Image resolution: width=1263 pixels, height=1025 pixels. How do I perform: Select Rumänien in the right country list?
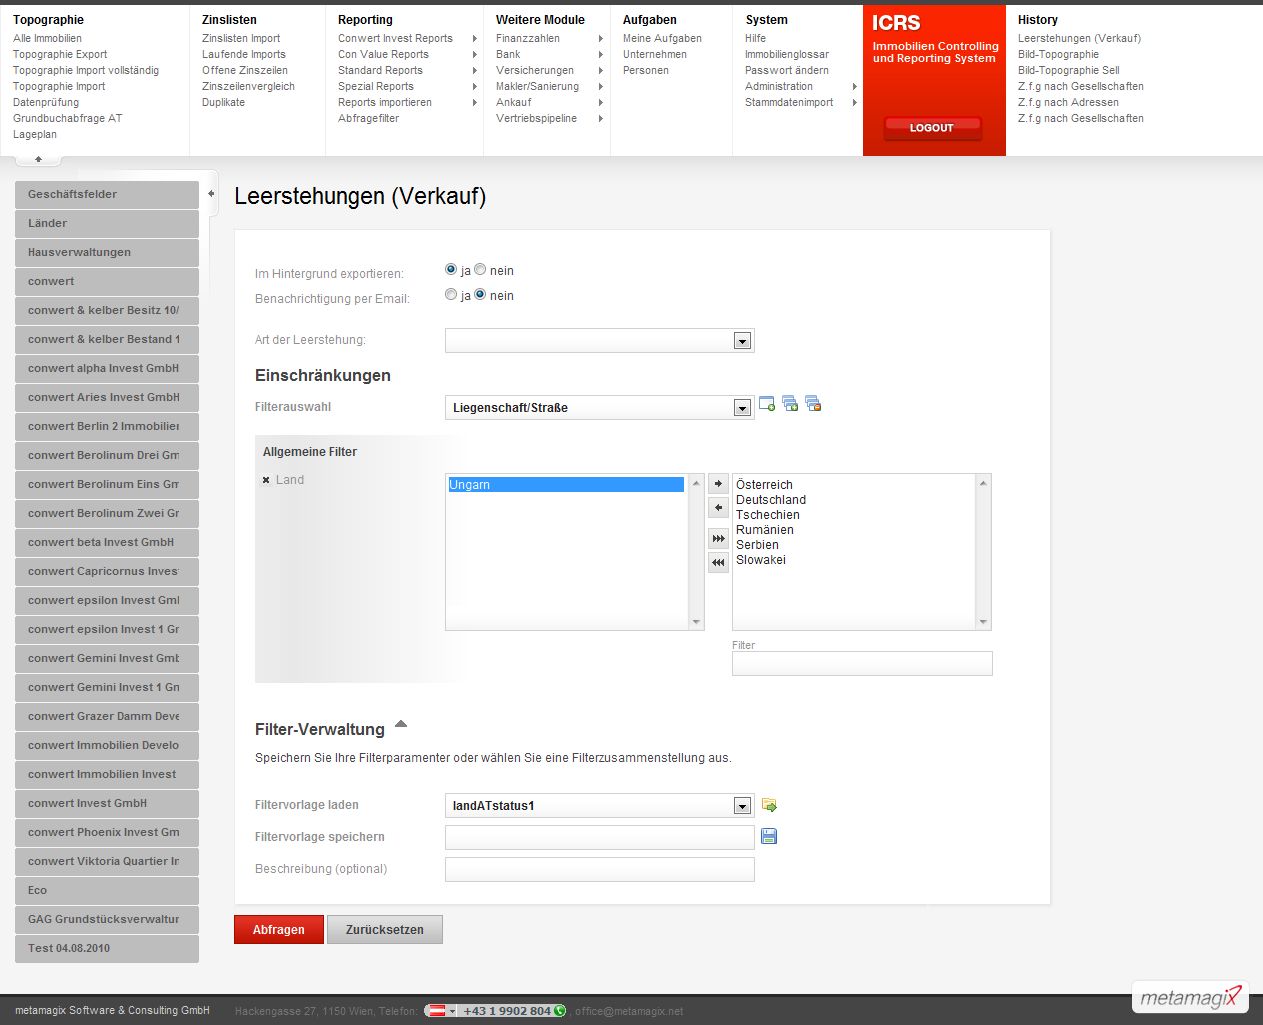(x=765, y=530)
